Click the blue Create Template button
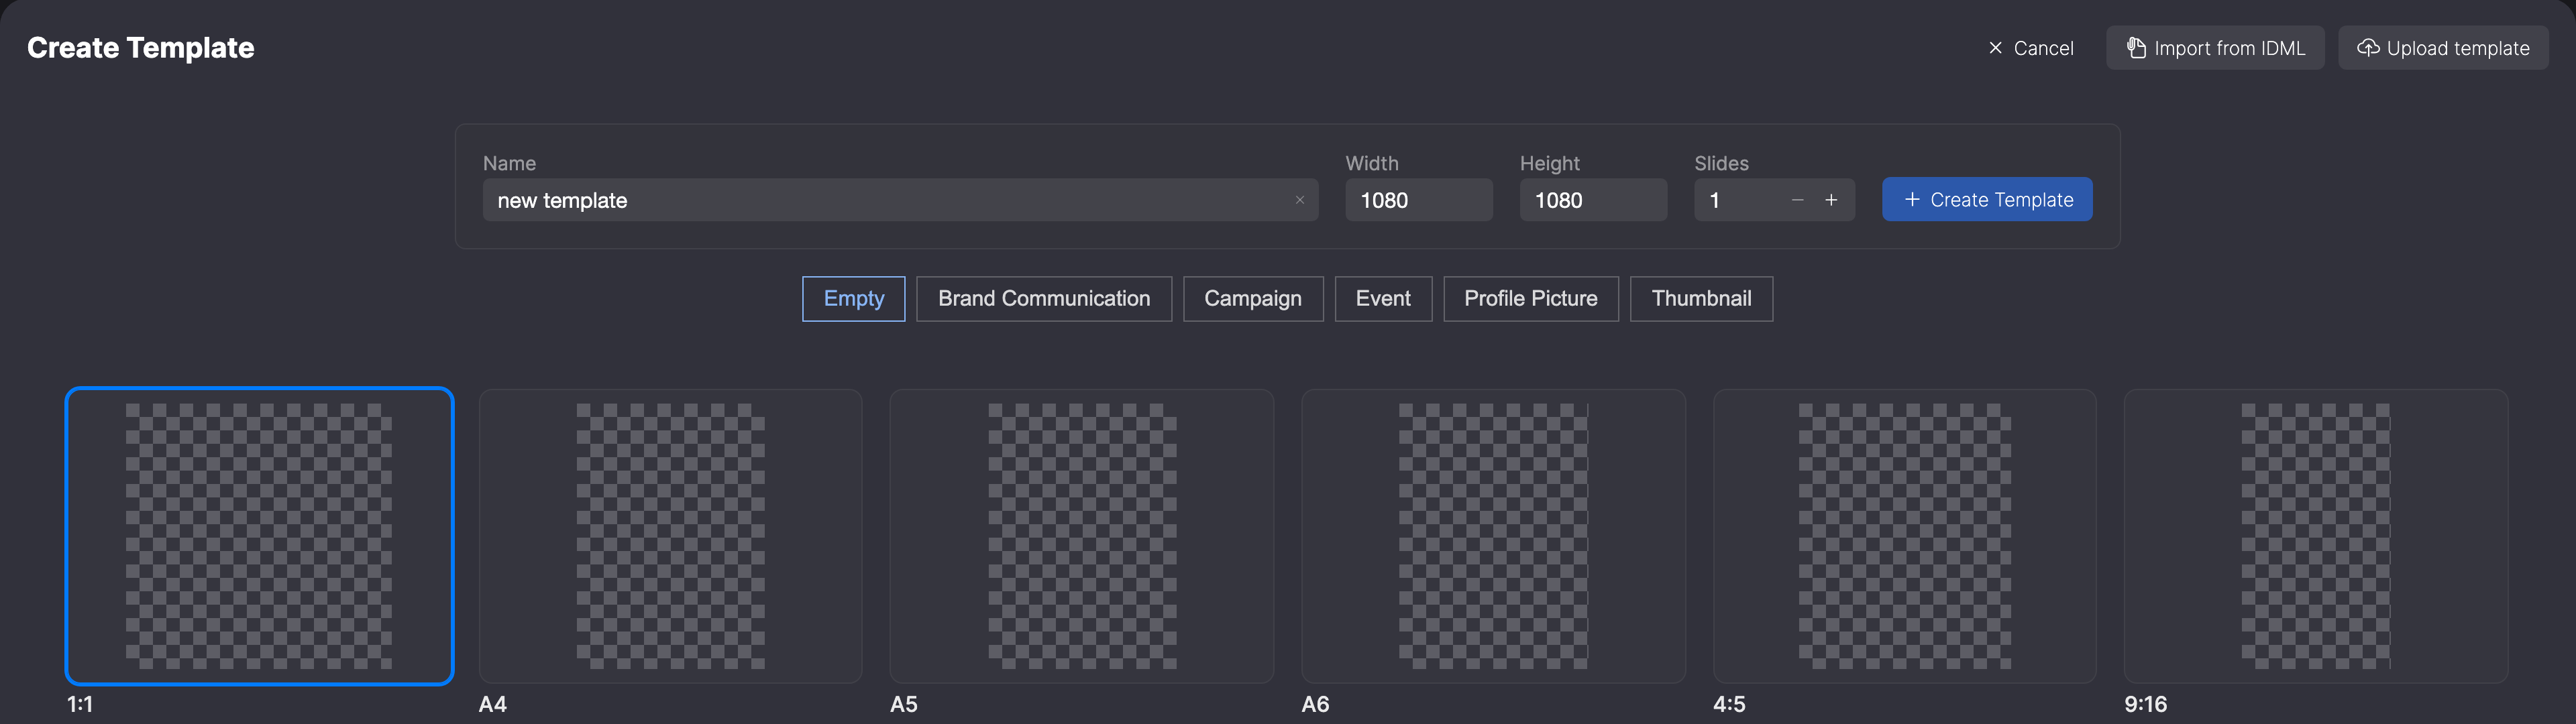2576x724 pixels. [1987, 200]
